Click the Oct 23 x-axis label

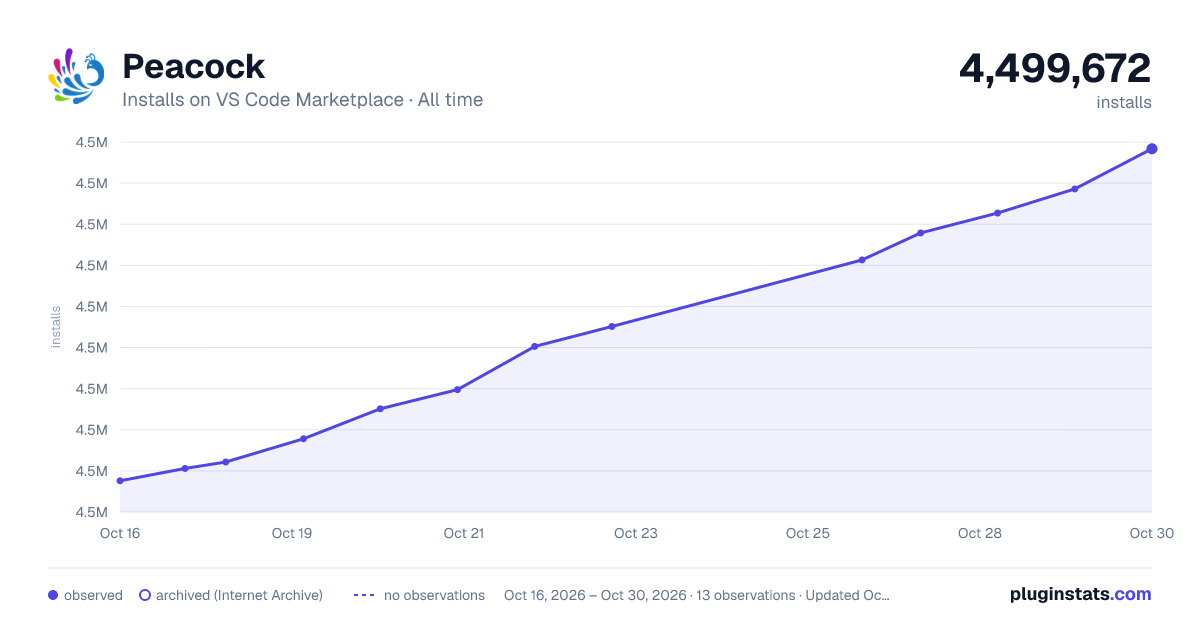[636, 533]
